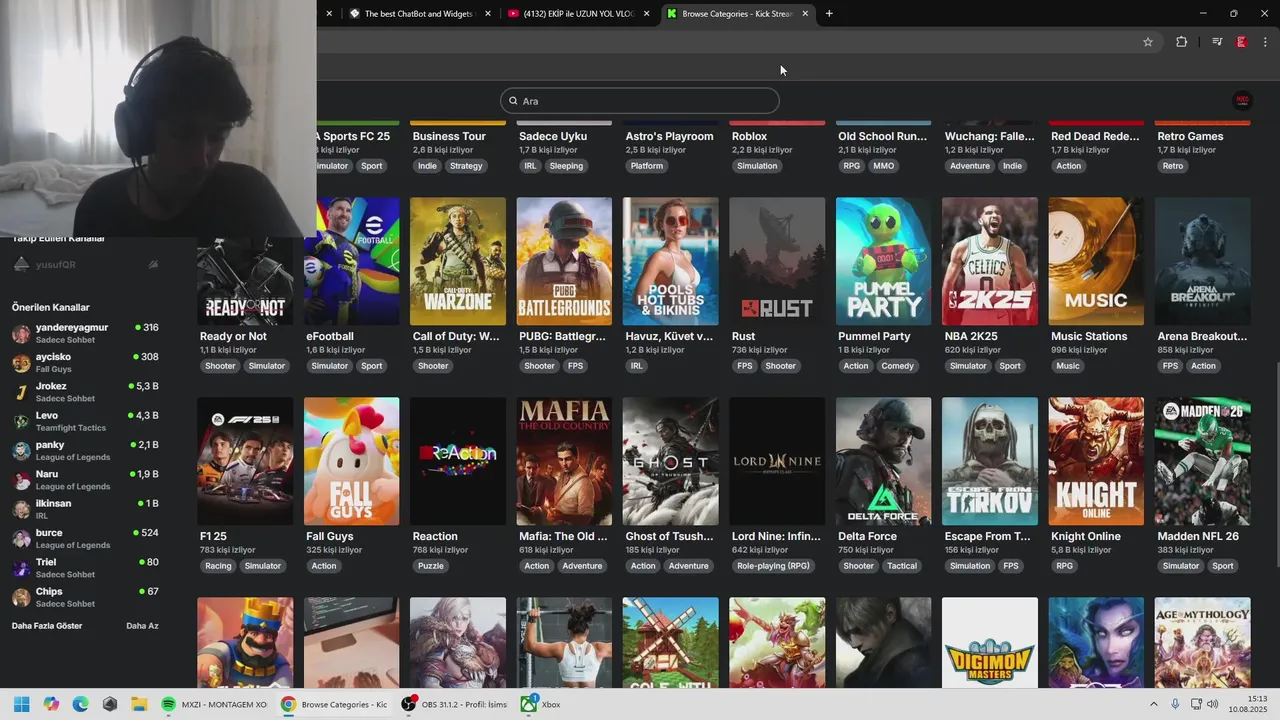
Task: Open the Ghost of Tsushima cover
Action: click(671, 461)
